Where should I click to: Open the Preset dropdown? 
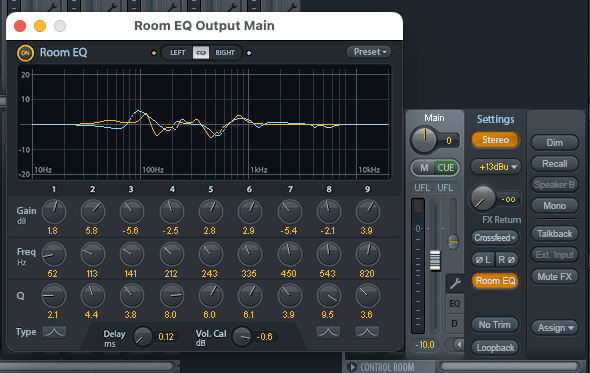tap(369, 52)
